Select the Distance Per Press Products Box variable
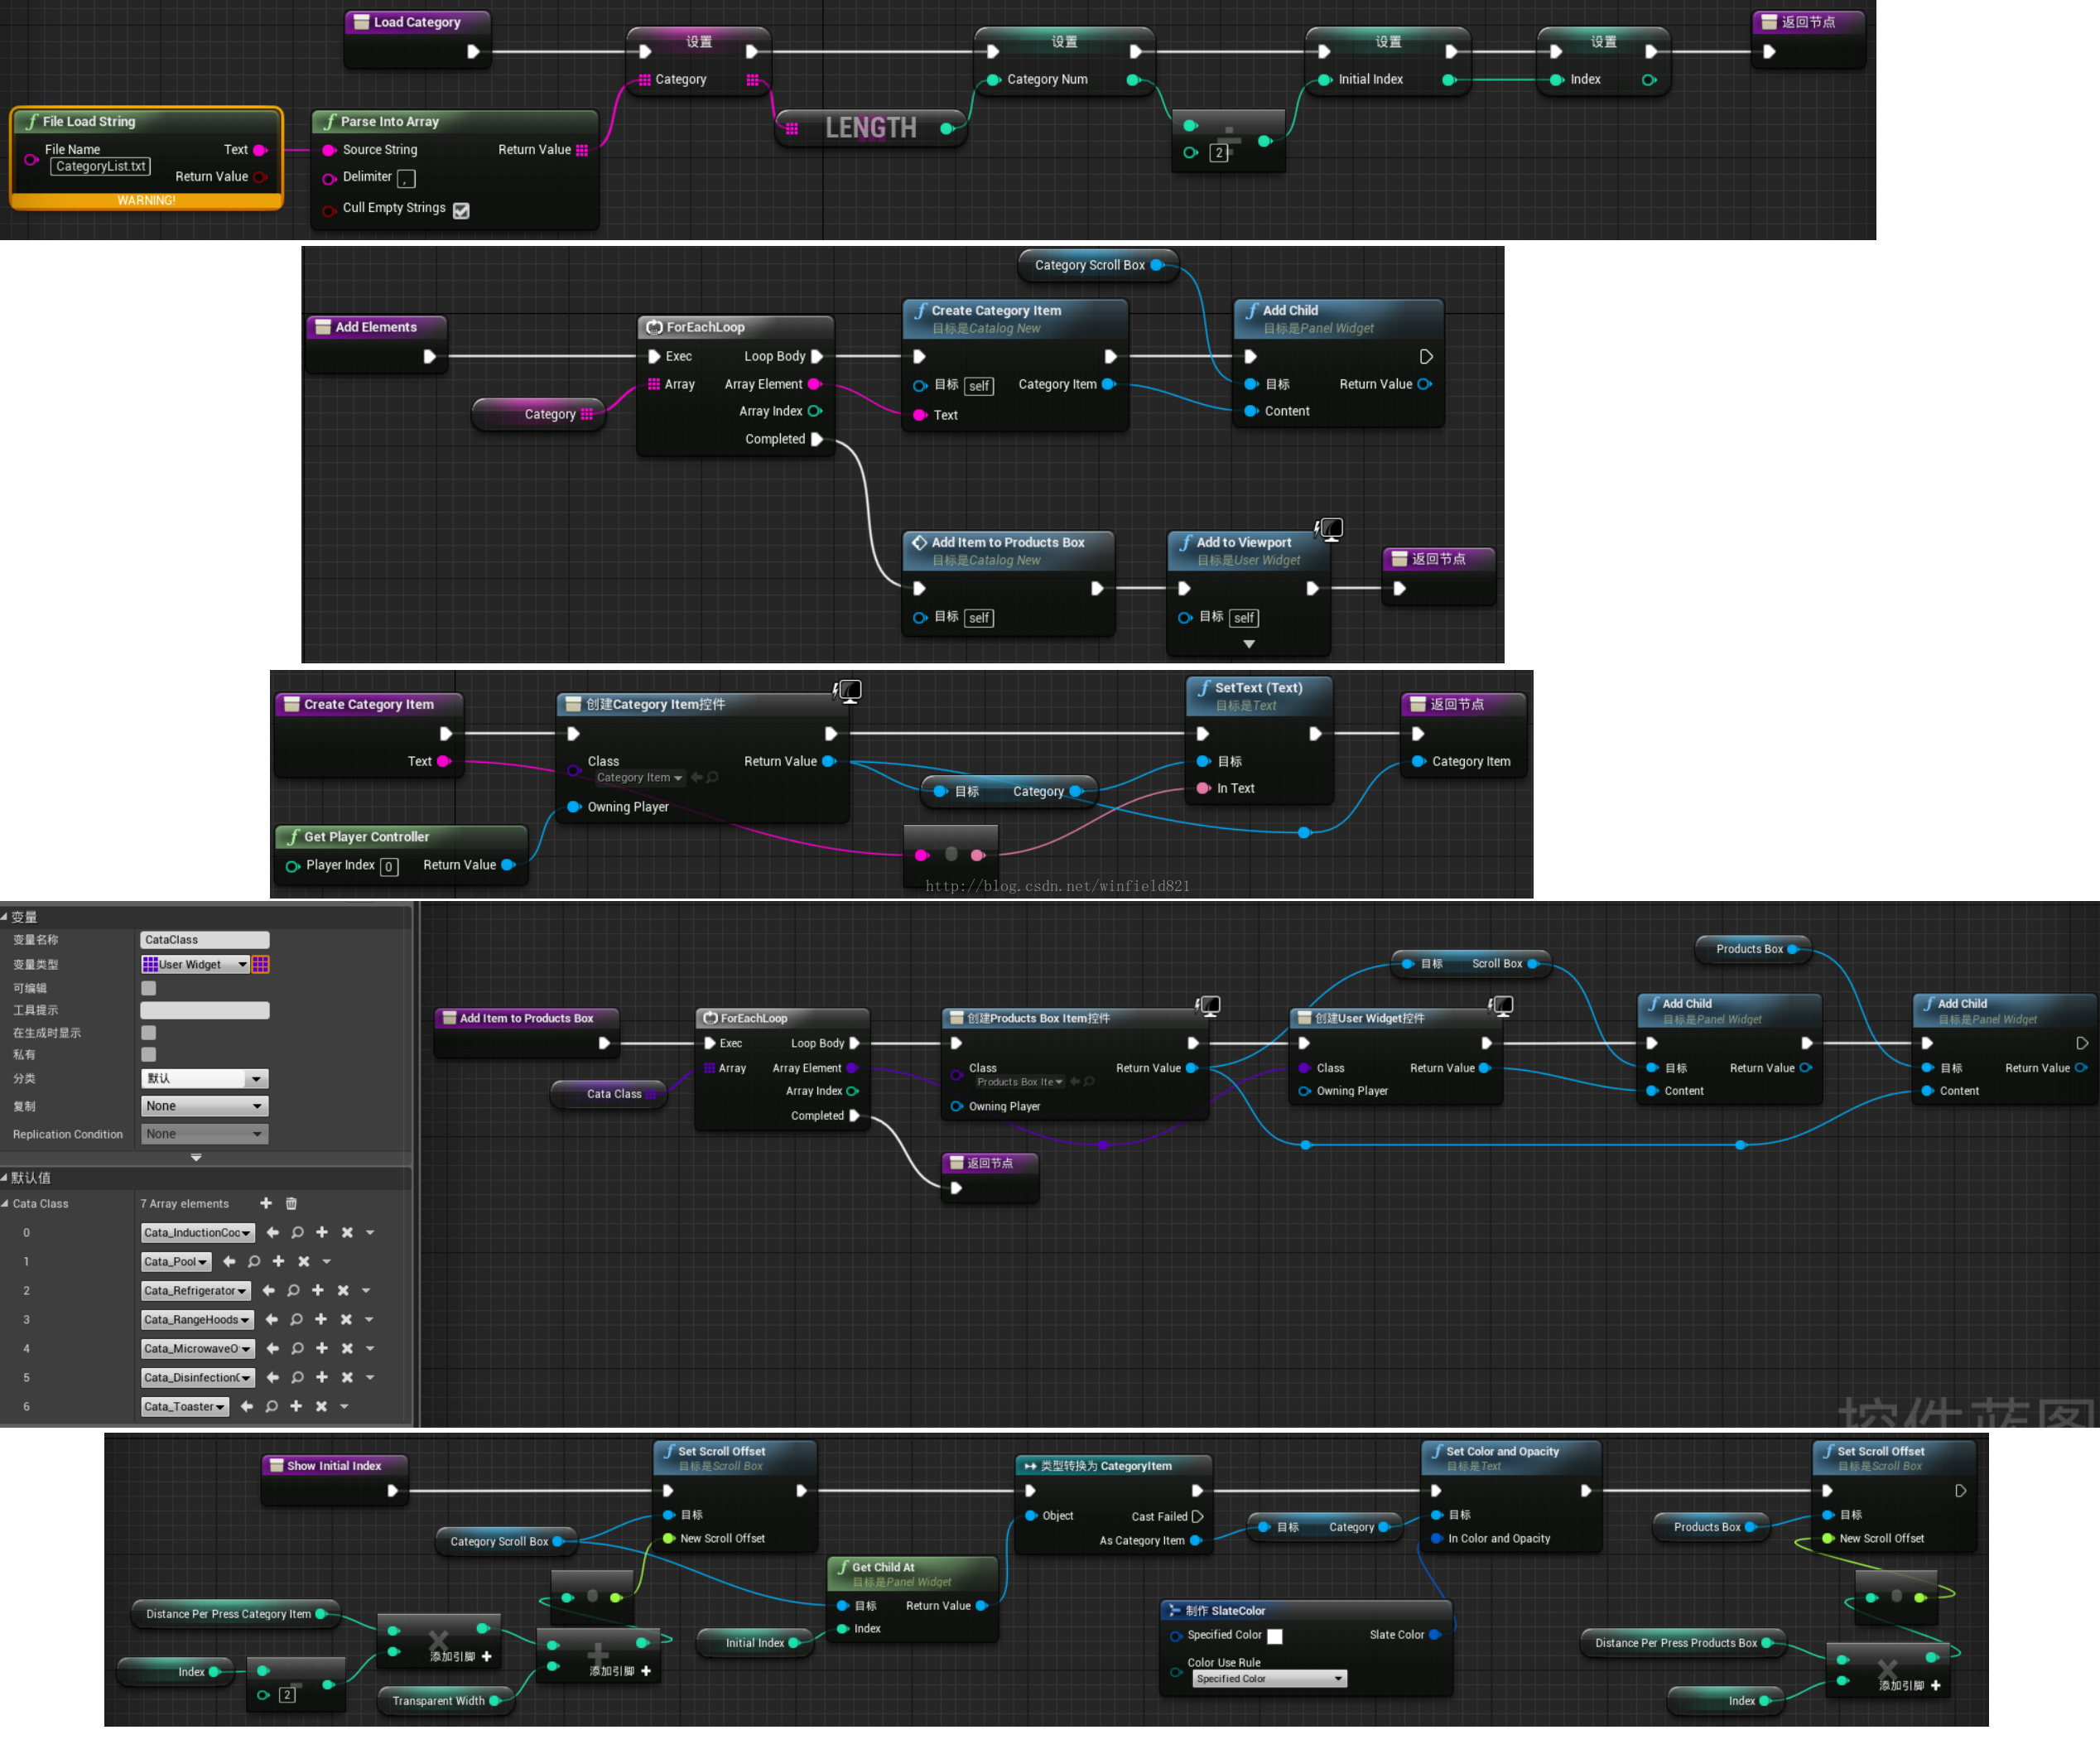 (x=1683, y=1642)
